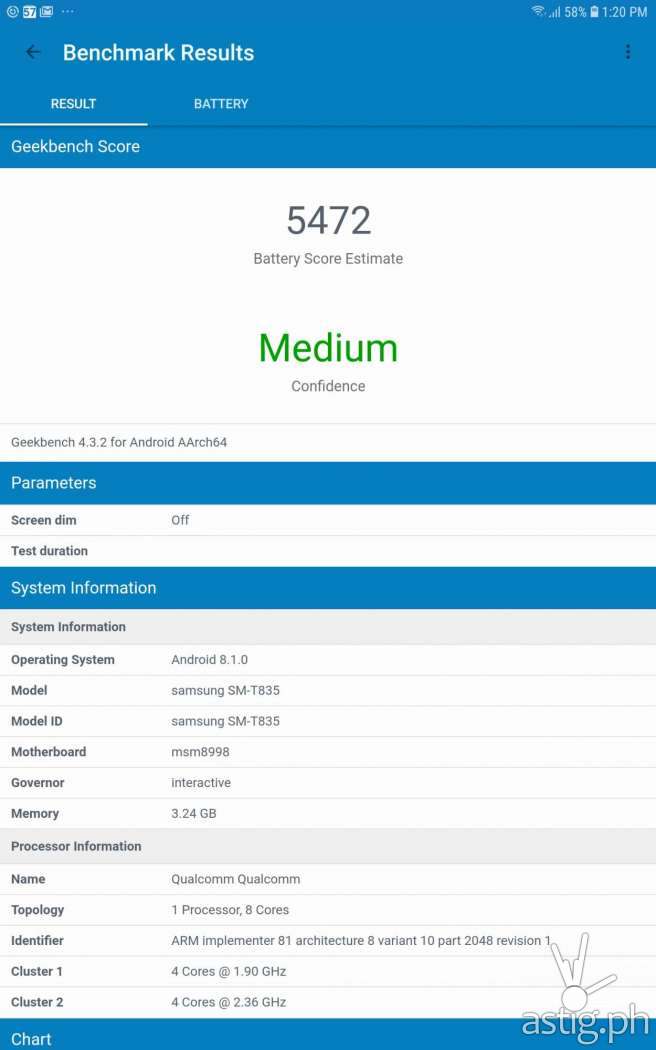Tap the Operating System label
The image size is (656, 1050).
click(x=63, y=660)
